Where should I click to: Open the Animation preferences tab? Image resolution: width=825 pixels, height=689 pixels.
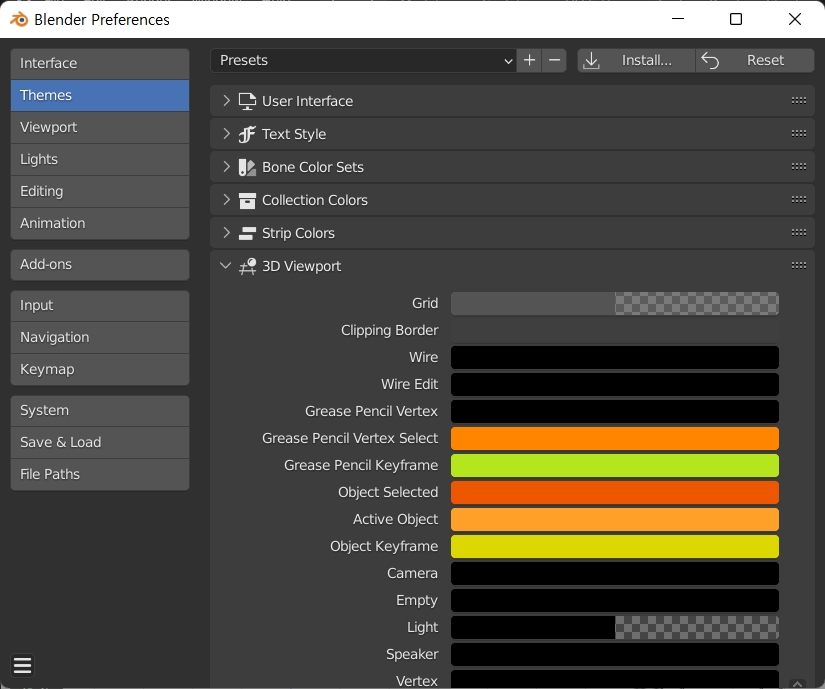(x=100, y=224)
